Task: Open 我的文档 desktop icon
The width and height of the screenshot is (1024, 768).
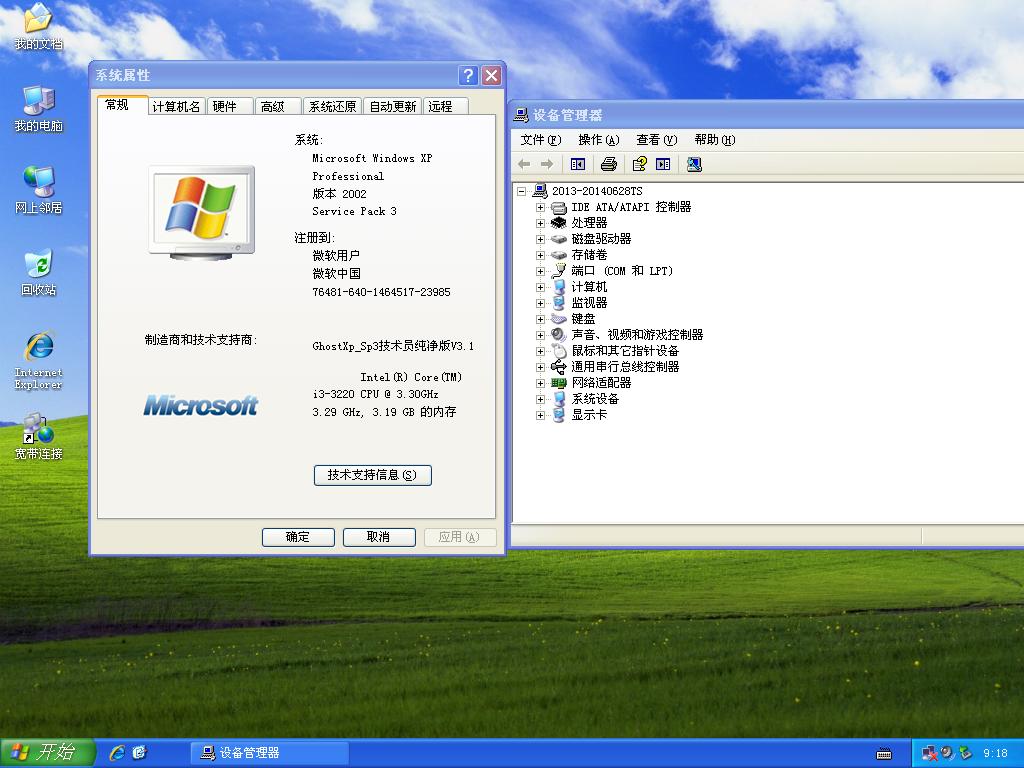Action: pos(39,26)
